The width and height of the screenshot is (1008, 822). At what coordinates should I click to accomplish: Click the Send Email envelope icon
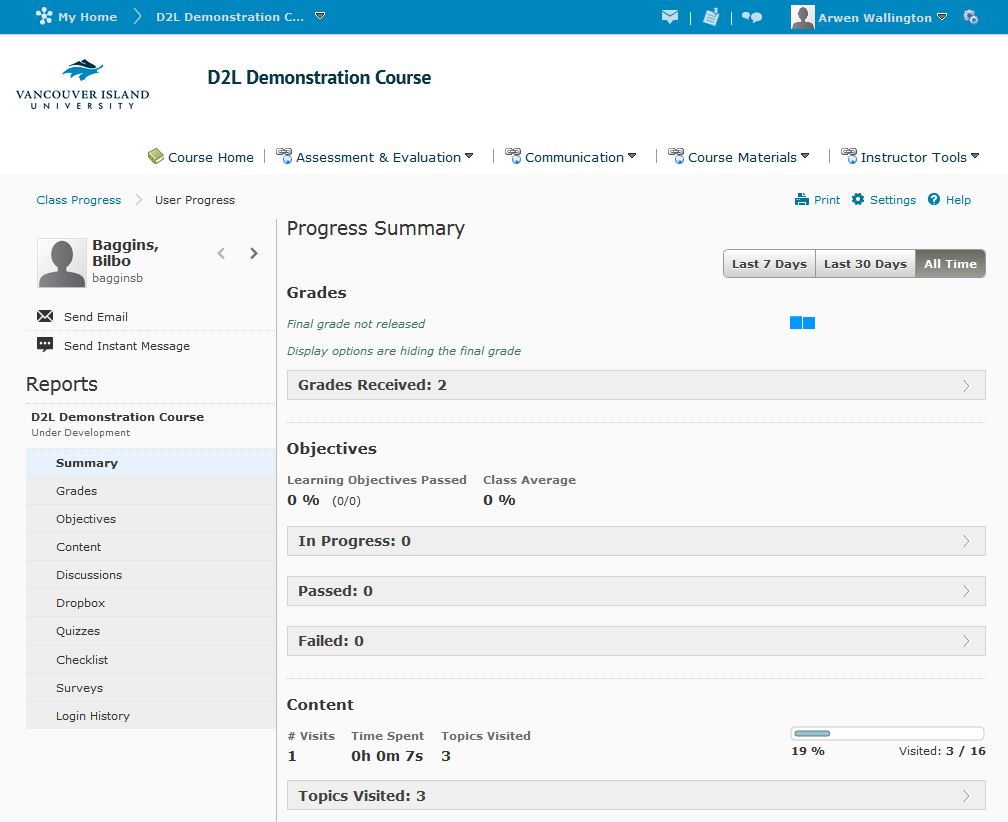pyautogui.click(x=45, y=316)
